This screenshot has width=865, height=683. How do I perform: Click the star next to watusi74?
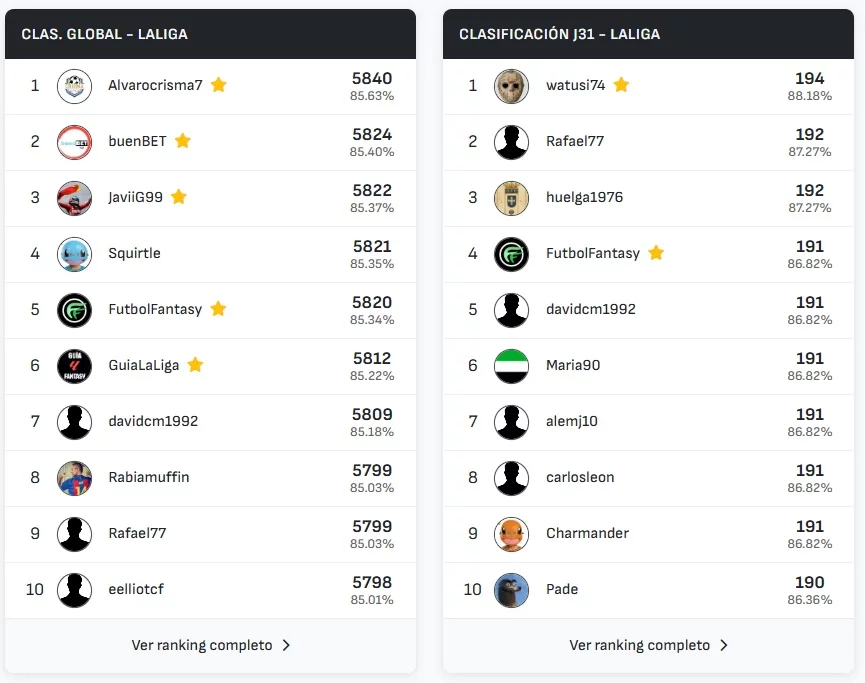[x=621, y=85]
